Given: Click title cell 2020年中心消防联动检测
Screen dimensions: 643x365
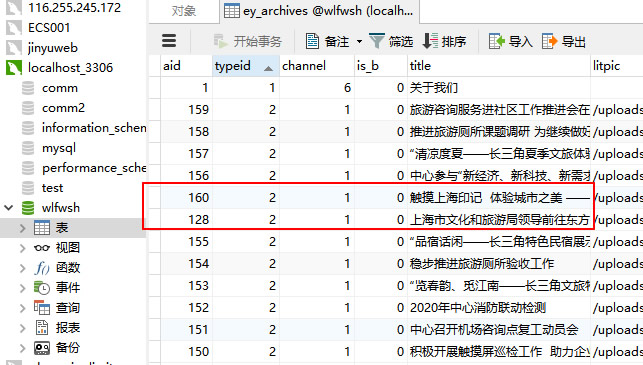Looking at the screenshot, I should [x=499, y=308].
